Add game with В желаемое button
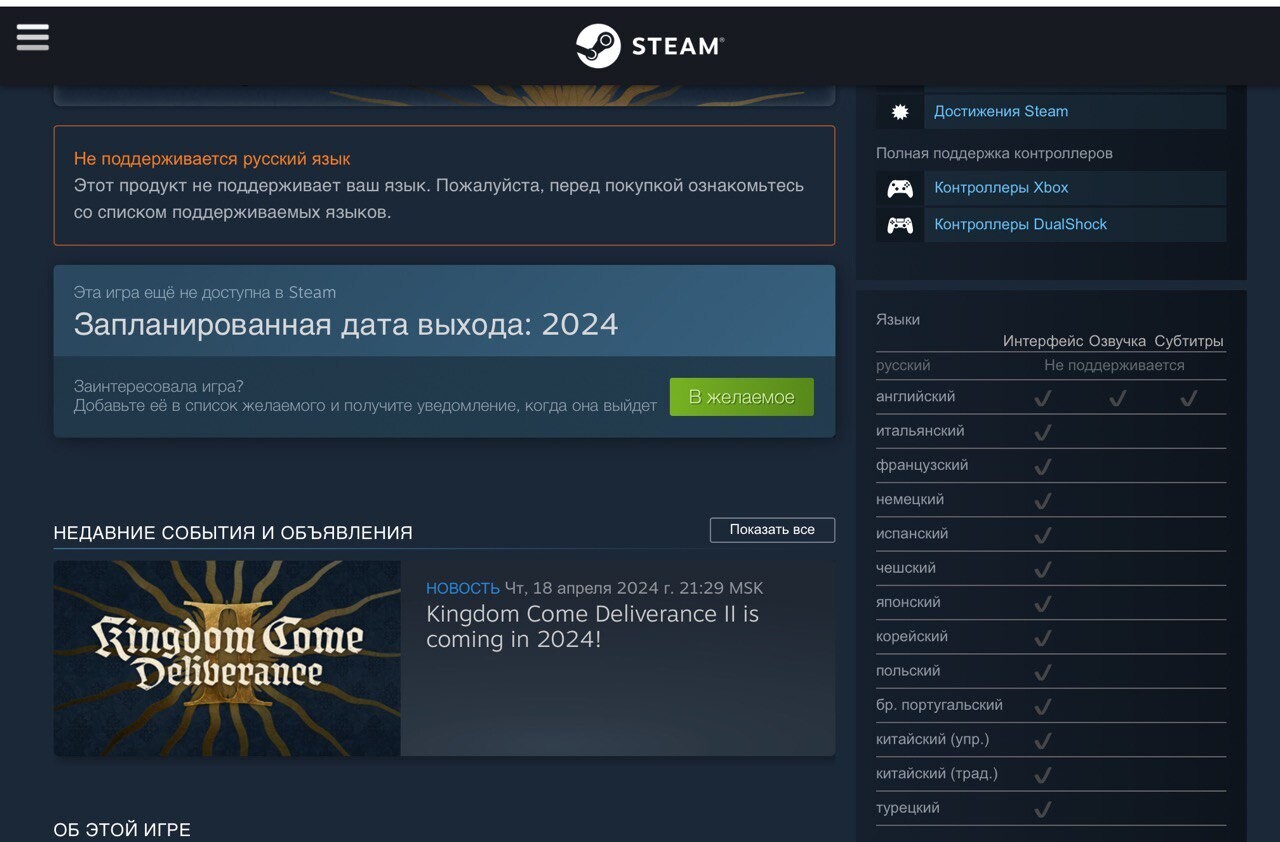This screenshot has height=842, width=1280. coord(741,397)
